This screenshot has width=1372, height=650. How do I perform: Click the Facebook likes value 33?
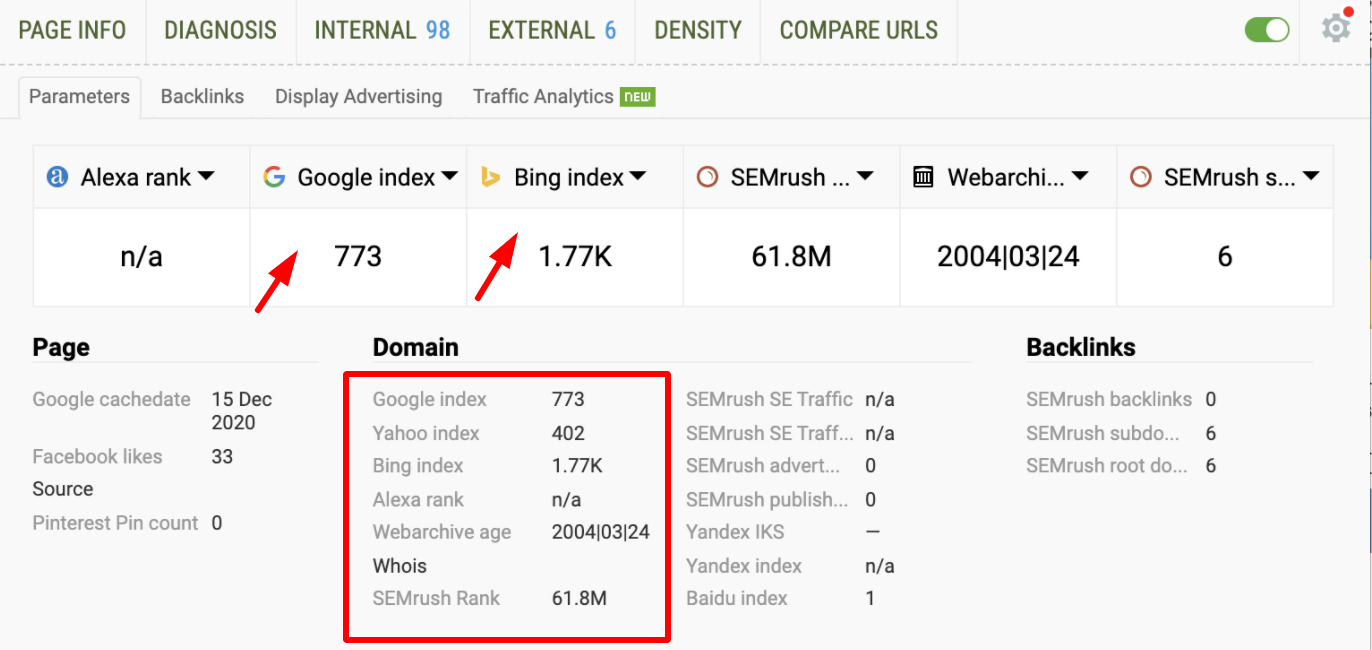click(222, 456)
